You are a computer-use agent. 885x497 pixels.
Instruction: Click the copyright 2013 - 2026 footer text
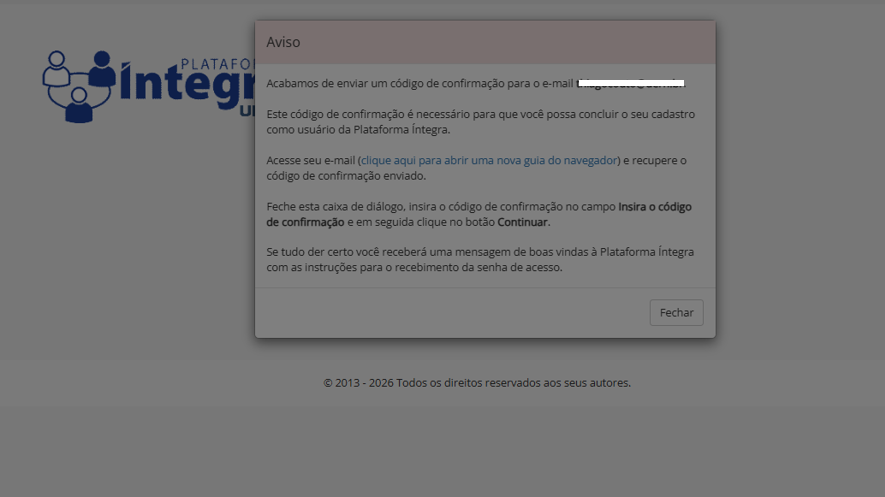[x=477, y=383]
